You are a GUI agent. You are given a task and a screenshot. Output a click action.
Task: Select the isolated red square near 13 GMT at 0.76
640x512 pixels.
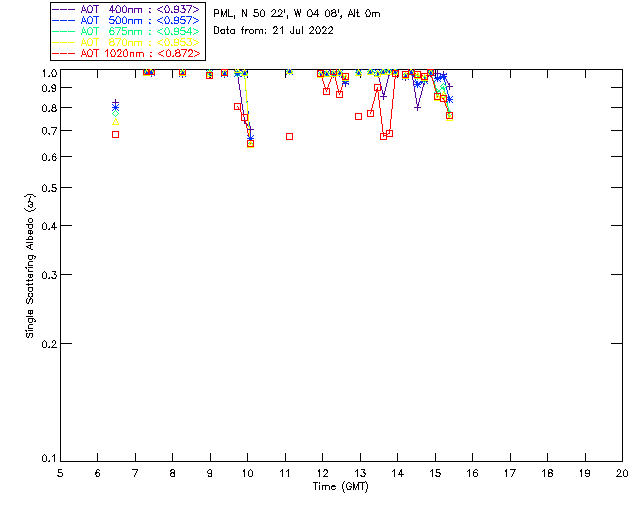coord(358,117)
